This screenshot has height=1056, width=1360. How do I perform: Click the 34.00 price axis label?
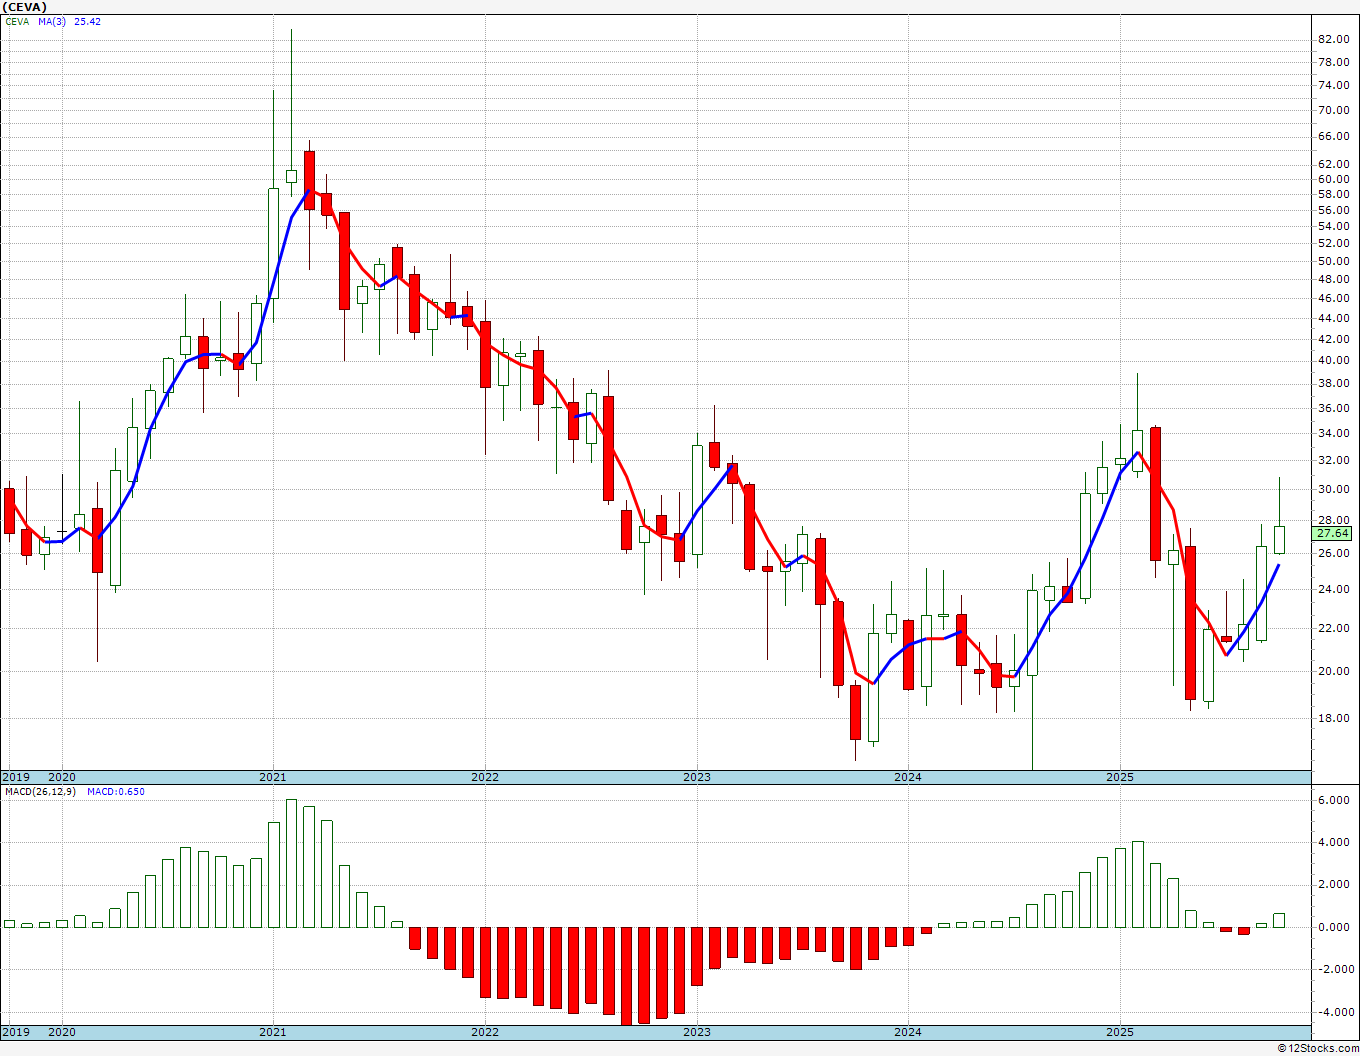point(1334,433)
